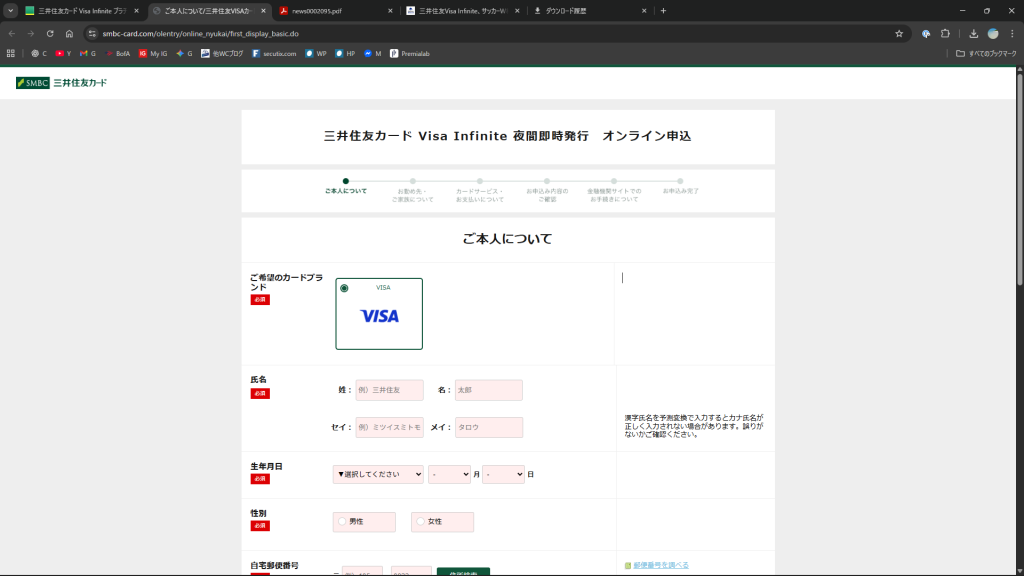Open the My IG bookmark
The height and width of the screenshot is (576, 1024).
tap(153, 53)
